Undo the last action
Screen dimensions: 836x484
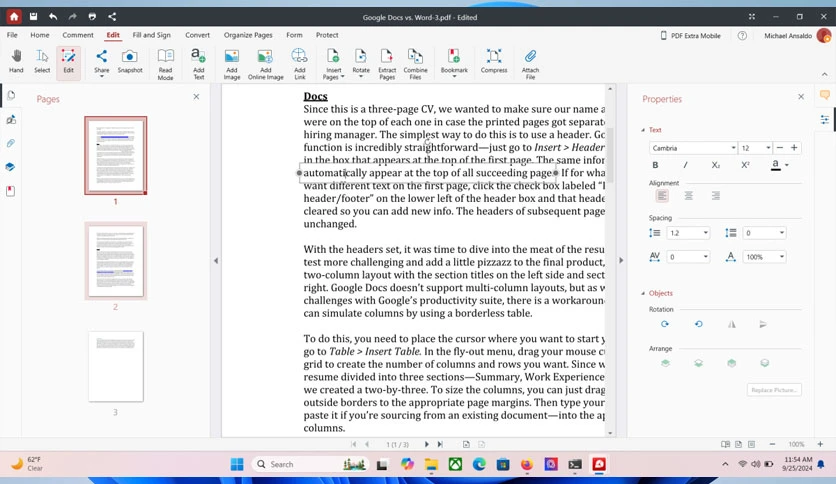(53, 17)
